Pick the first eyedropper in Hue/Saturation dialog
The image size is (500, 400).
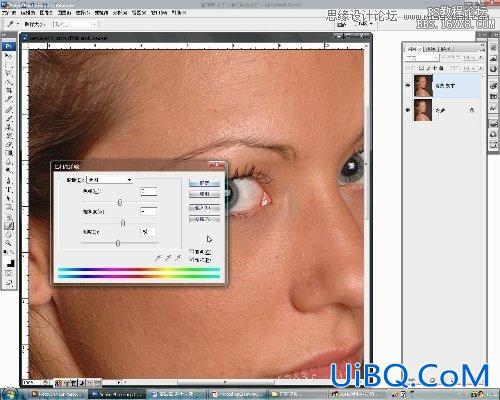point(158,258)
